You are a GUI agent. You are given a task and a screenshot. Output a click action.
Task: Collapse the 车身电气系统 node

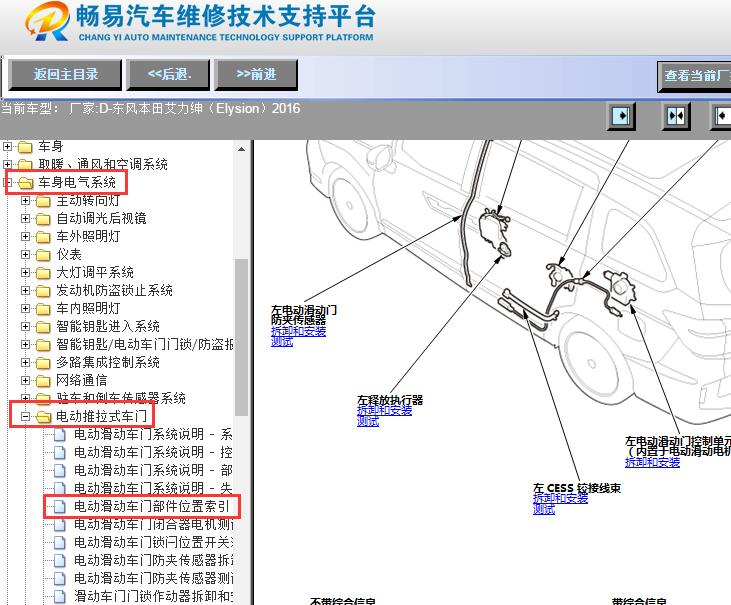click(7, 182)
